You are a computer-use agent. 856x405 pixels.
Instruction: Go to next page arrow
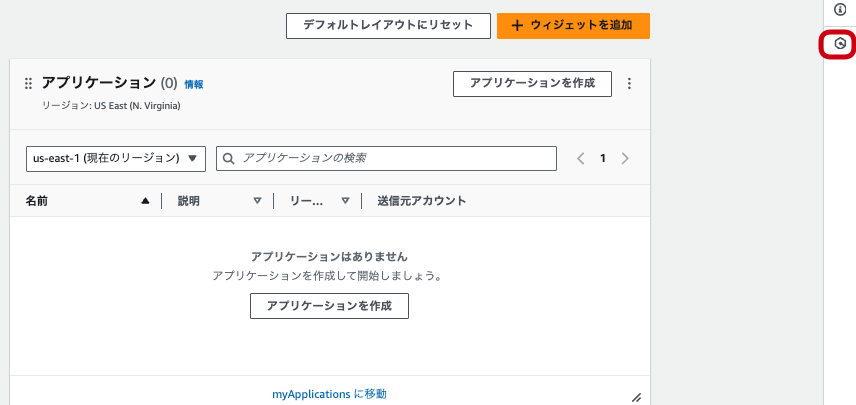(x=625, y=158)
